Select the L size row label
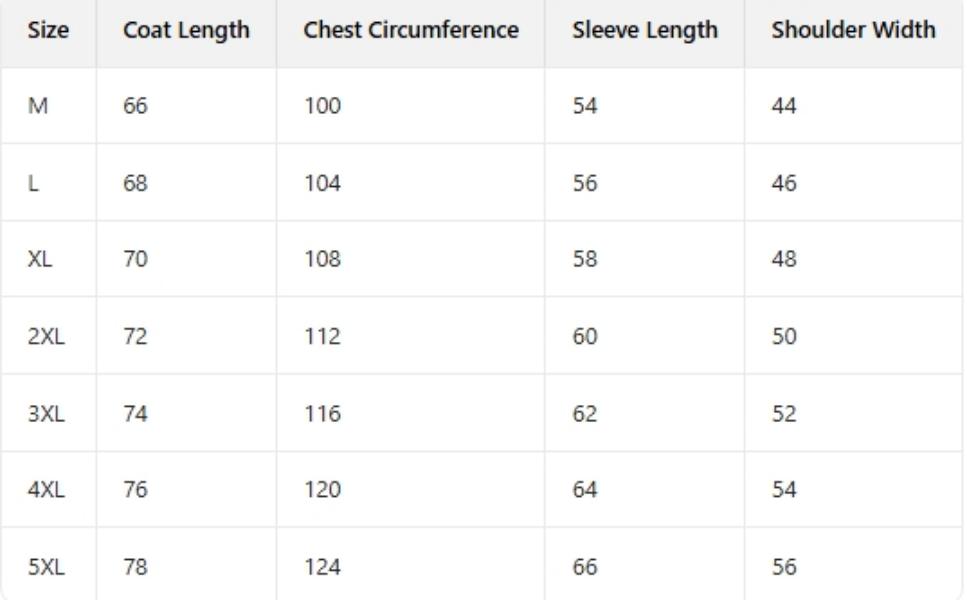Screen dimensions: 967x600 (x=34, y=183)
